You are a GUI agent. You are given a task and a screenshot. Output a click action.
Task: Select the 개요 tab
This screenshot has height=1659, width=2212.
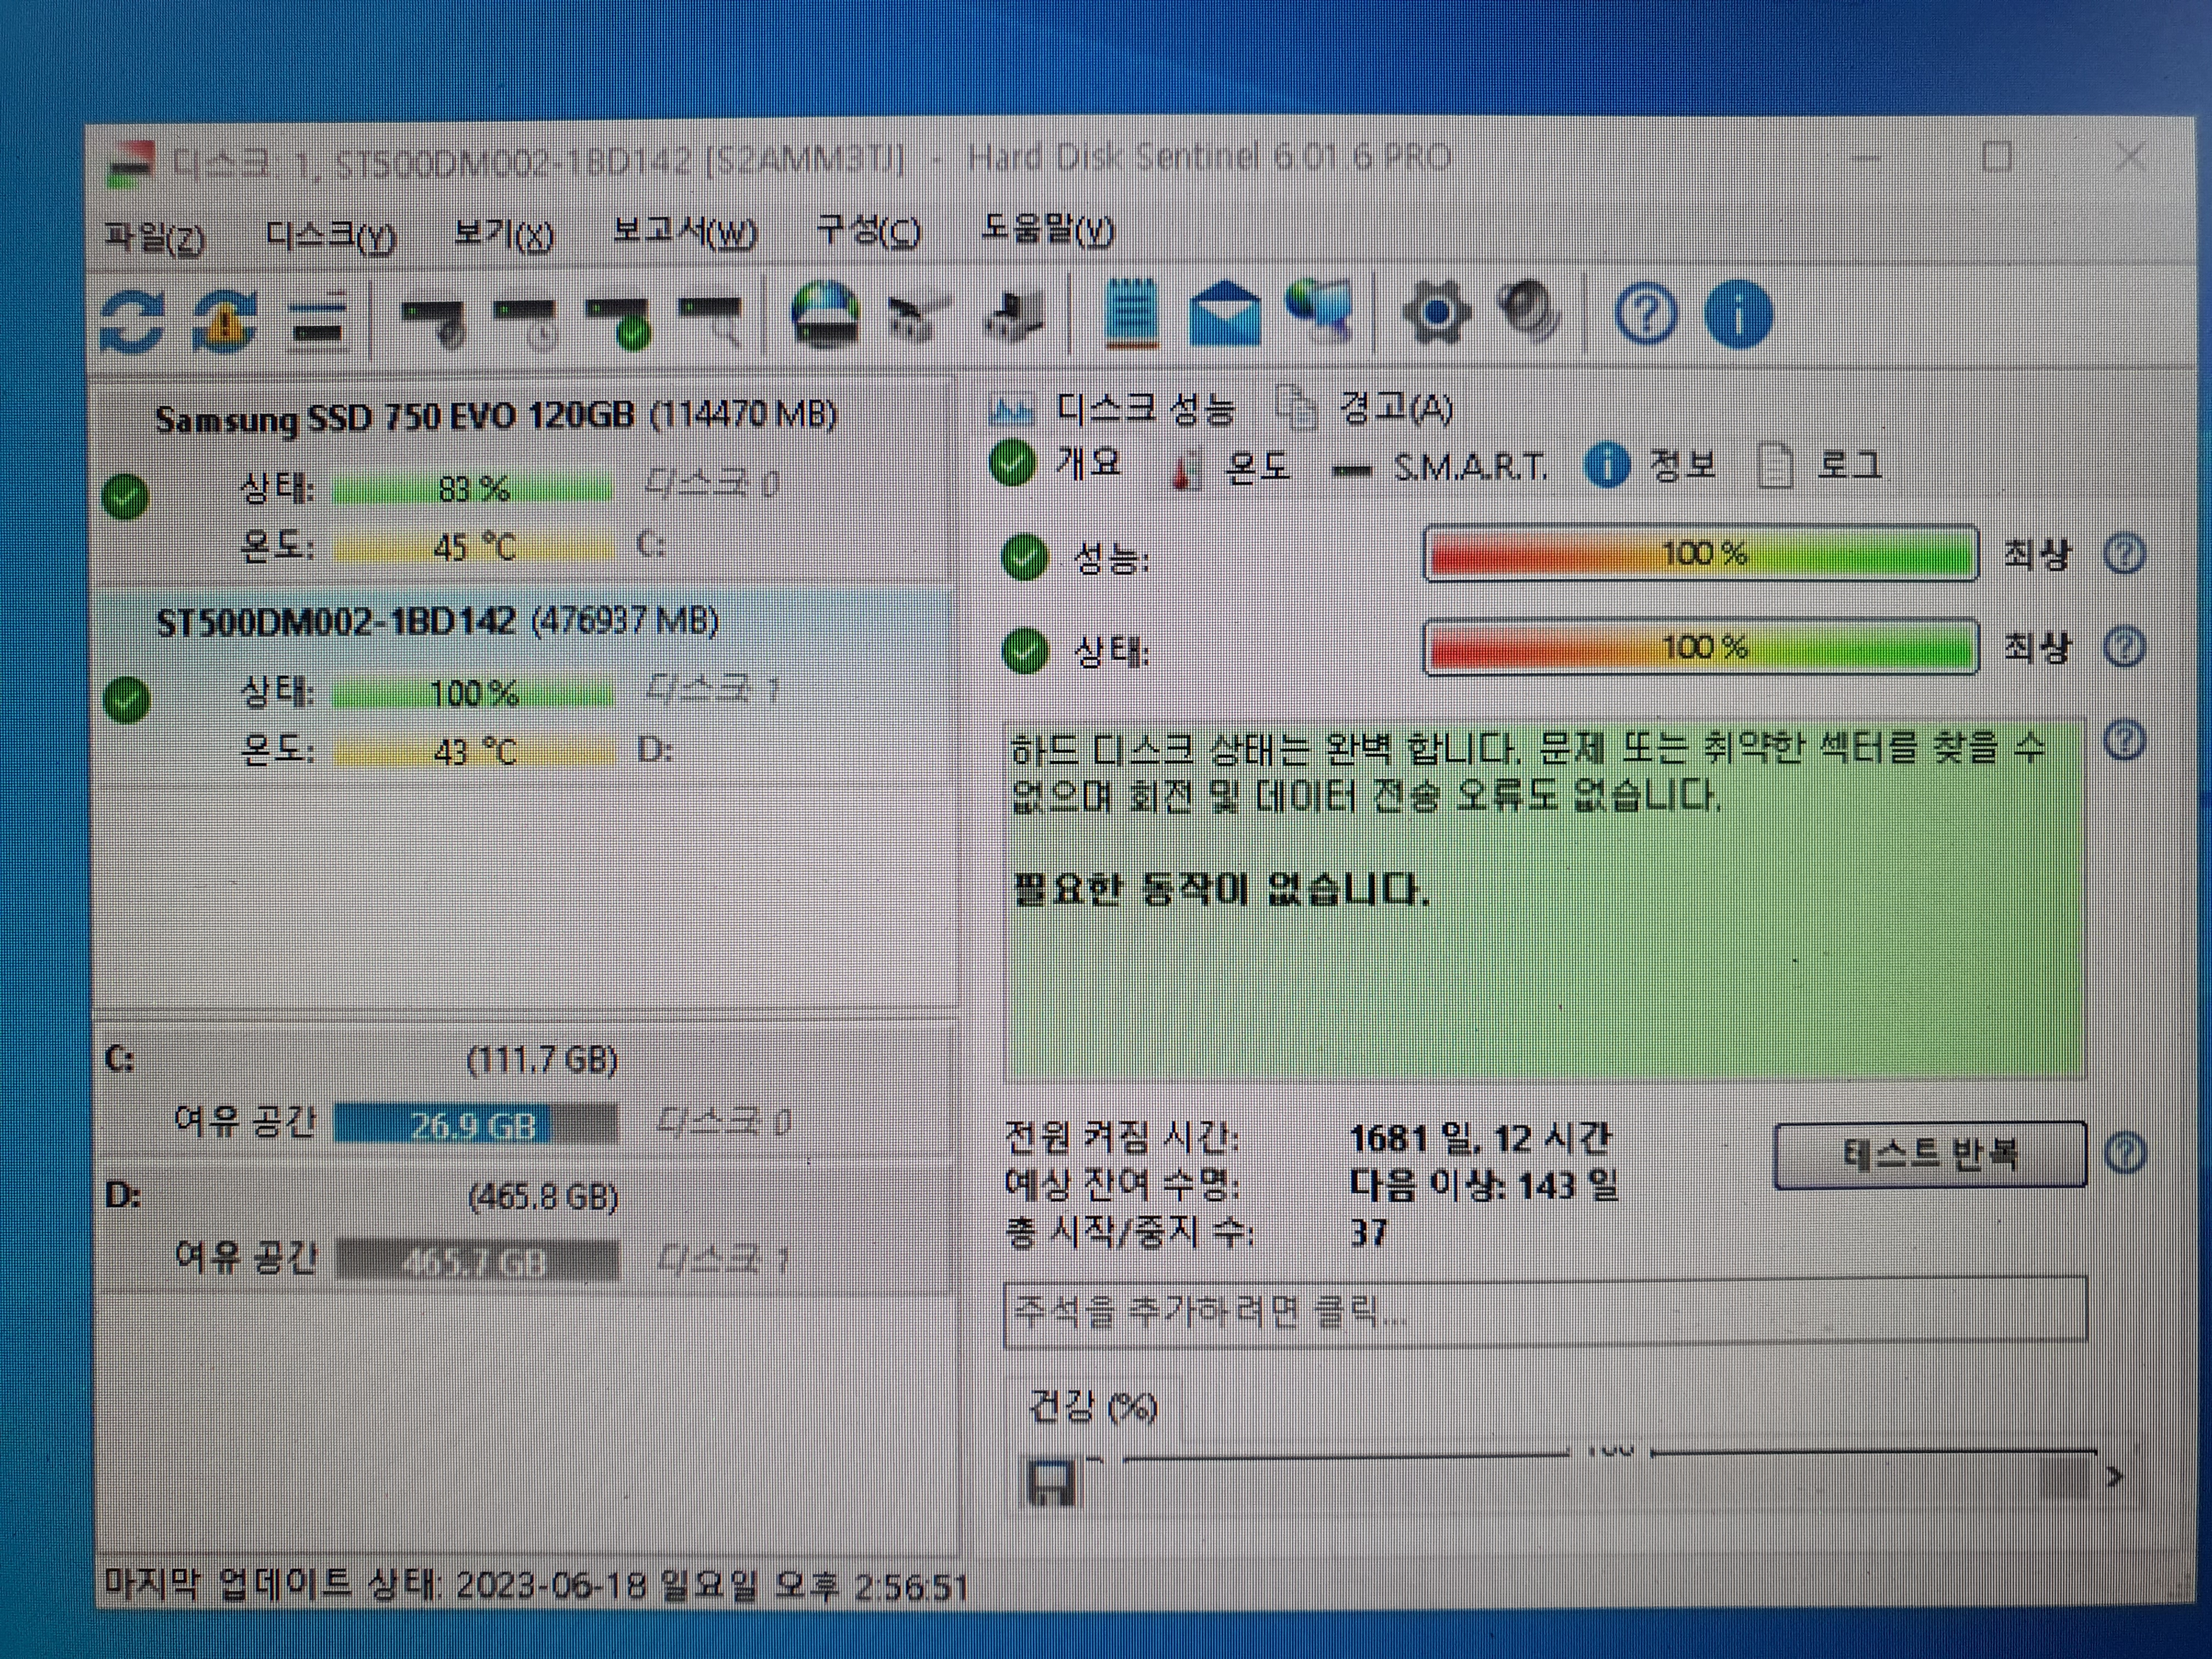coord(1055,463)
